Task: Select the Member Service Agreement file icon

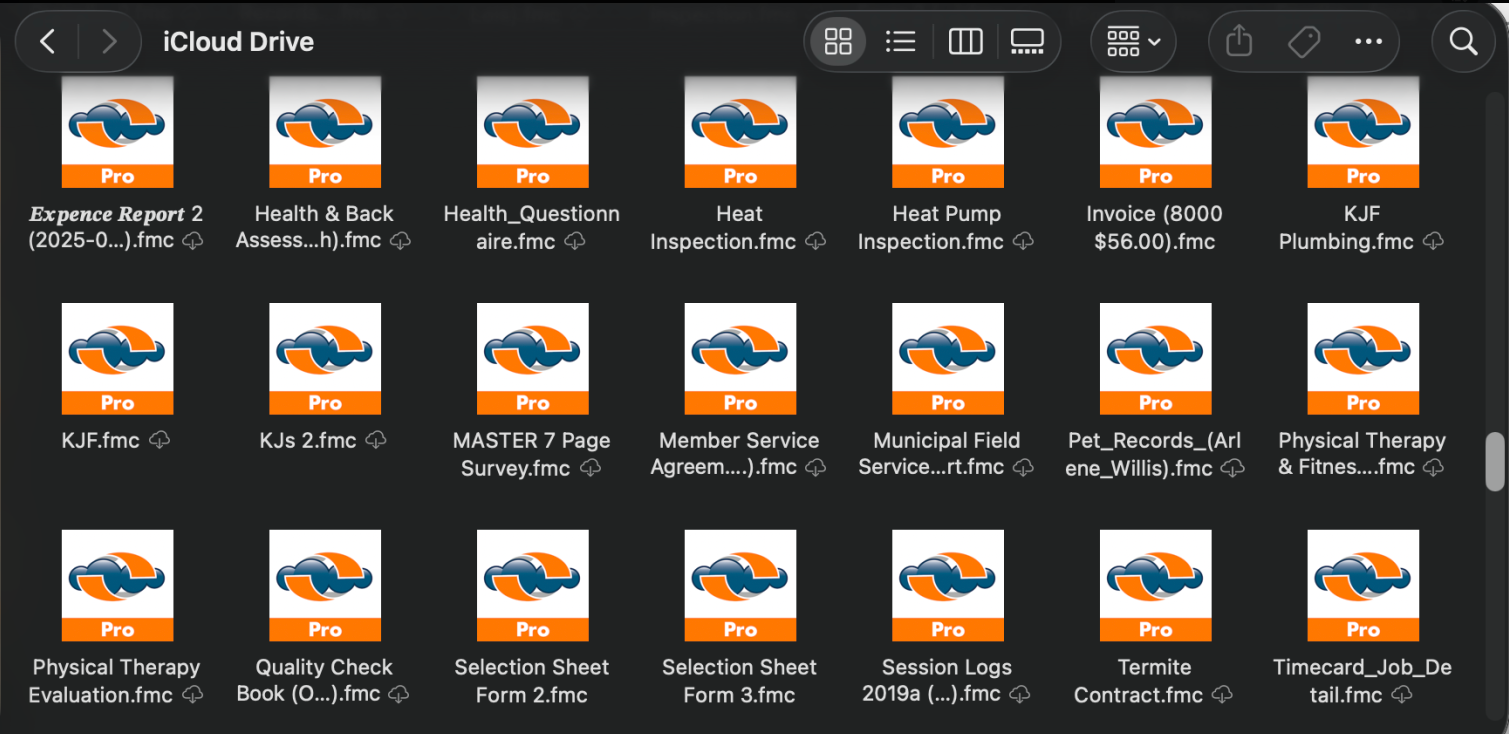Action: 740,359
